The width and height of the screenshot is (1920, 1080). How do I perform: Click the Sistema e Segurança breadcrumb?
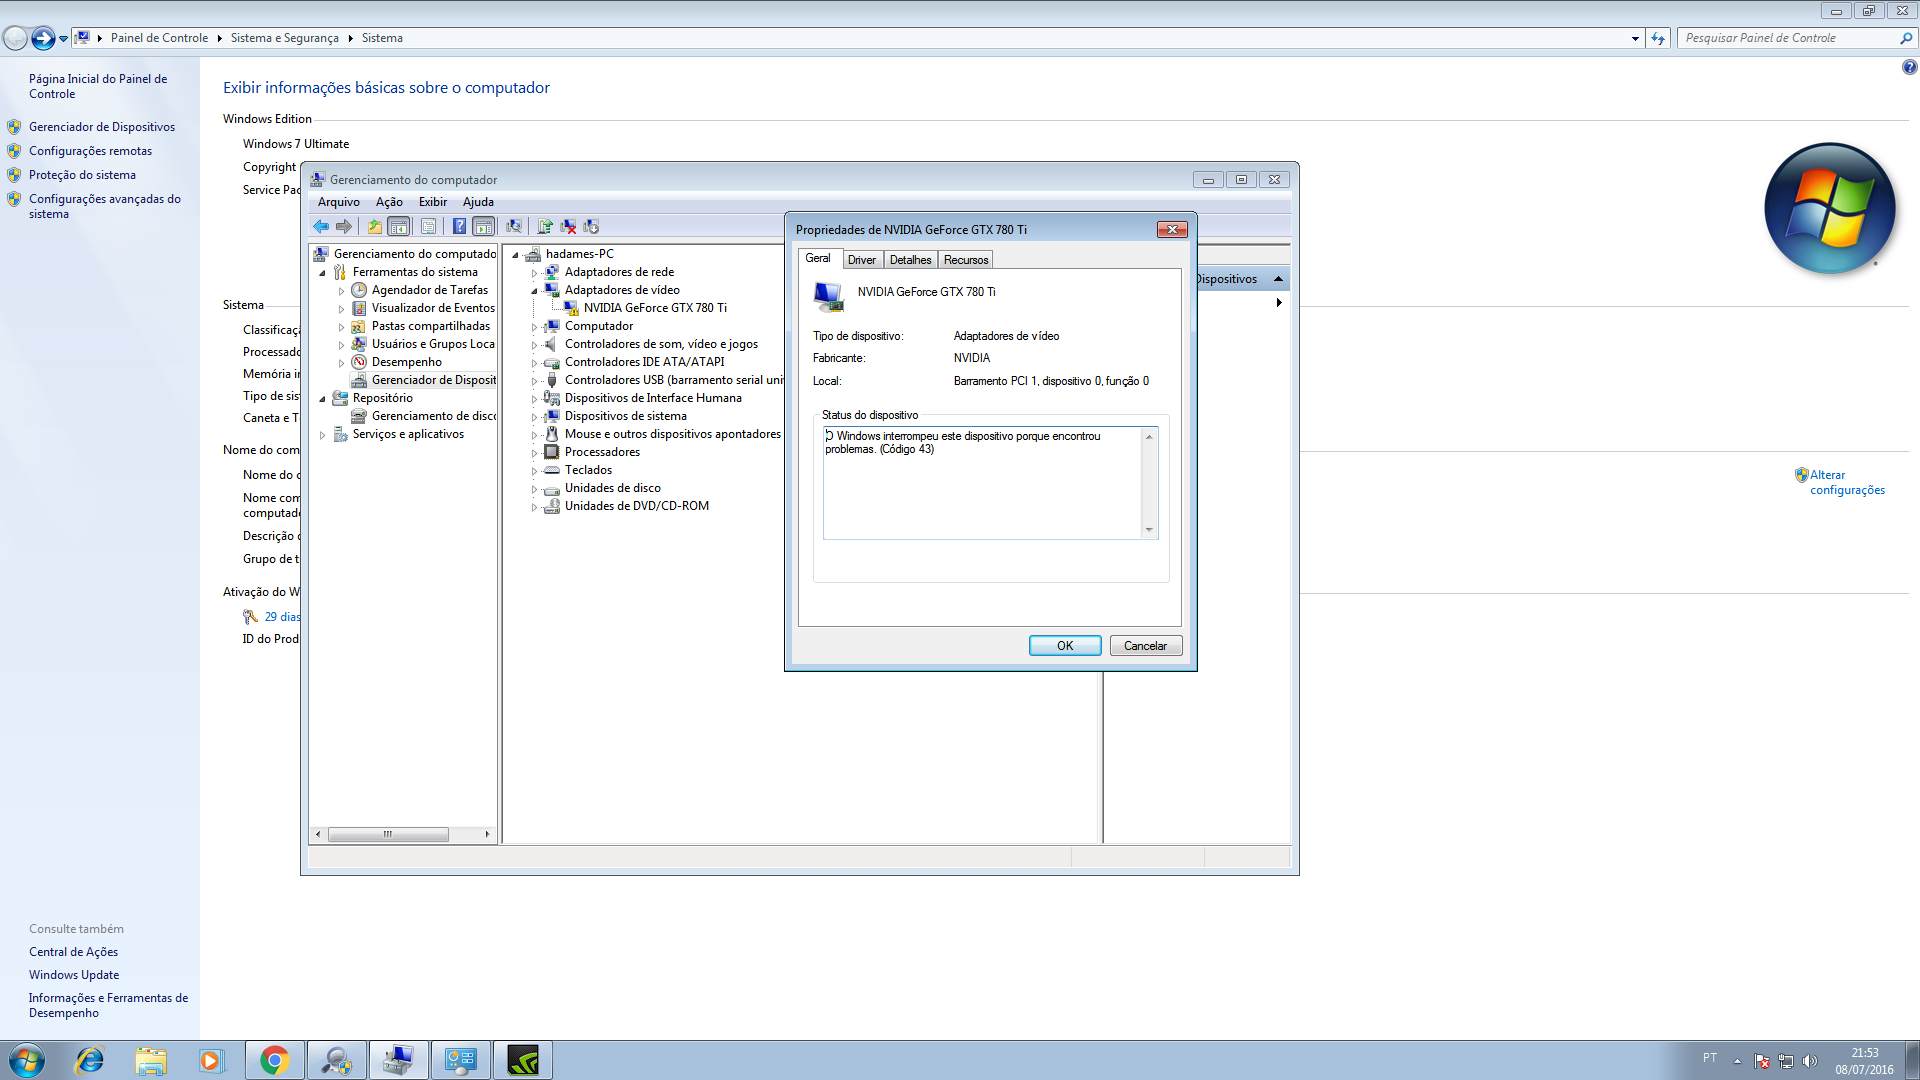284,38
